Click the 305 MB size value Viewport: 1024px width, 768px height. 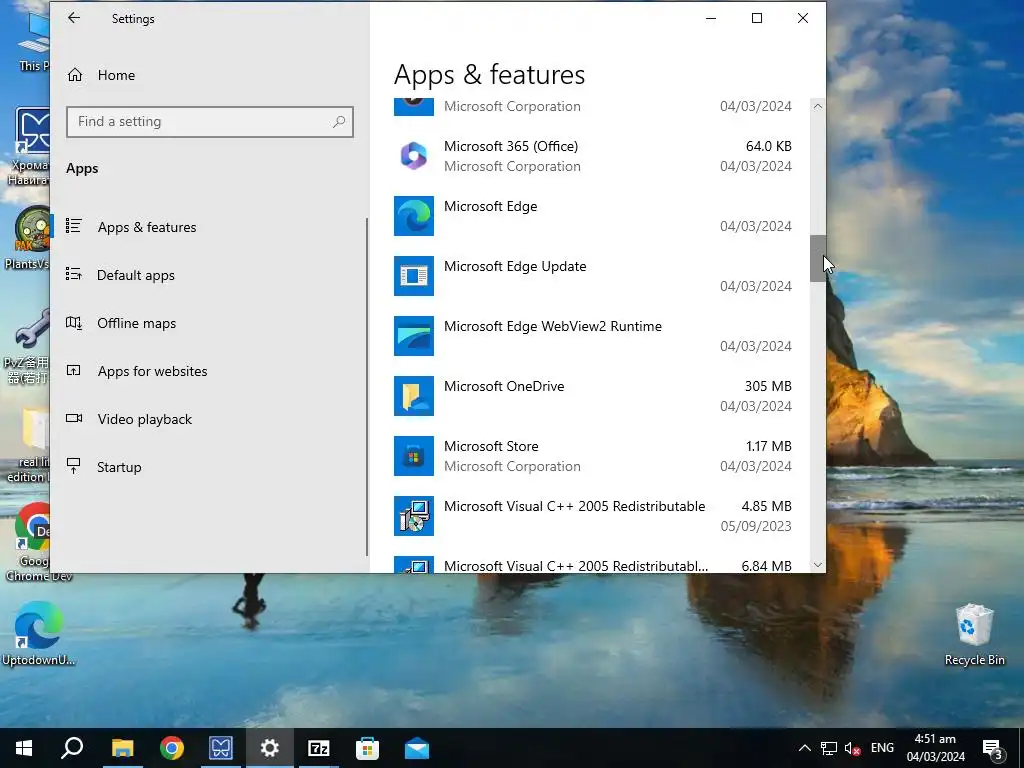[768, 387]
